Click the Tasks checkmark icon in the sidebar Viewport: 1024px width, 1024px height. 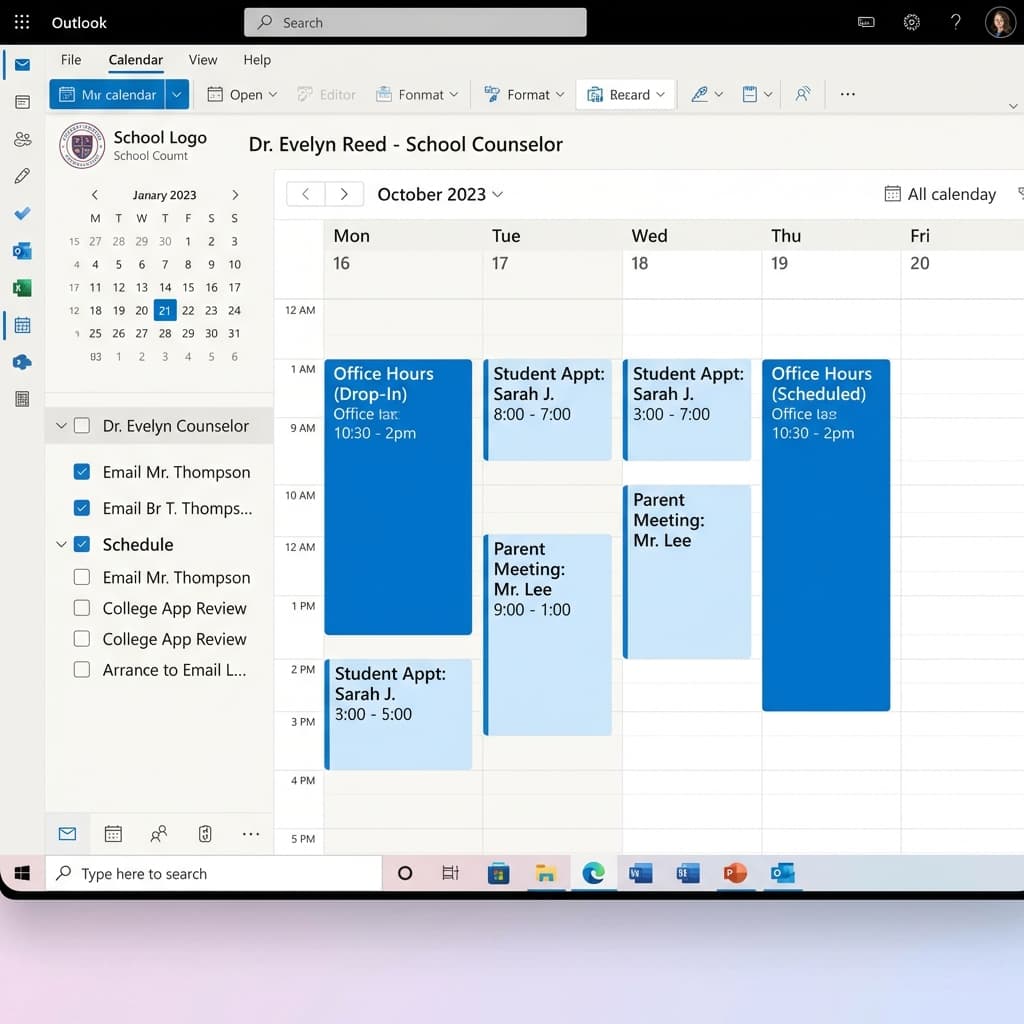coord(22,213)
